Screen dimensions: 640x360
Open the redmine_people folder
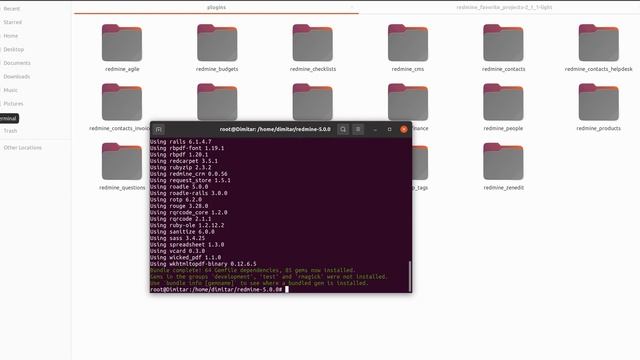coord(503,102)
